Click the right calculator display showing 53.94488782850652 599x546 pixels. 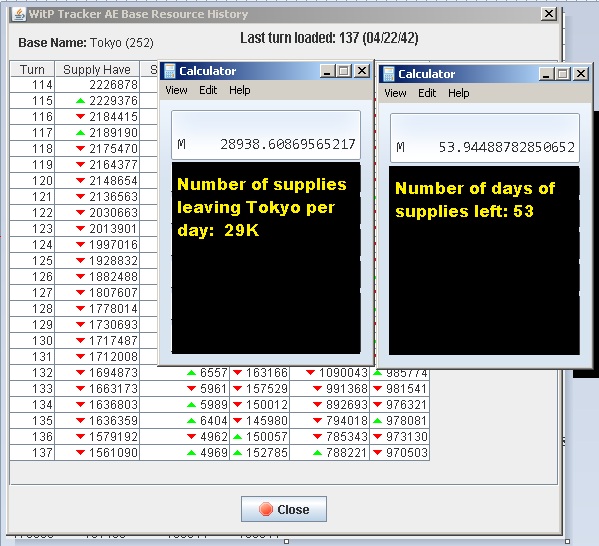coord(485,138)
